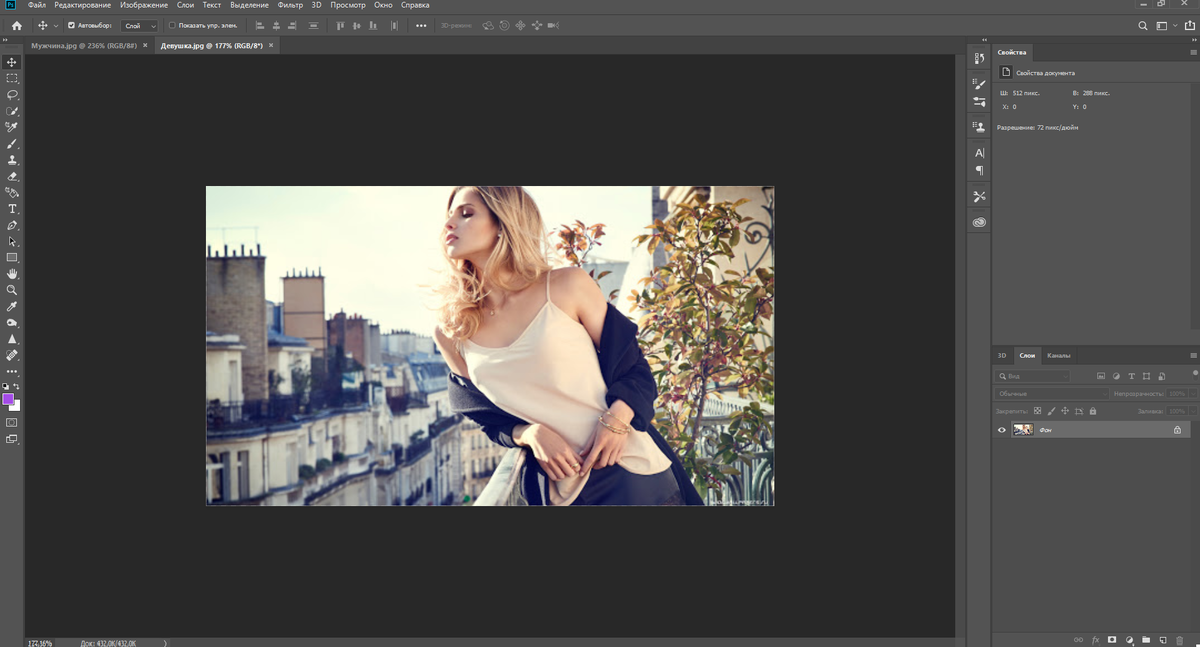Toggle lock position cross-arrows icon
The image size is (1200, 647).
1065,411
